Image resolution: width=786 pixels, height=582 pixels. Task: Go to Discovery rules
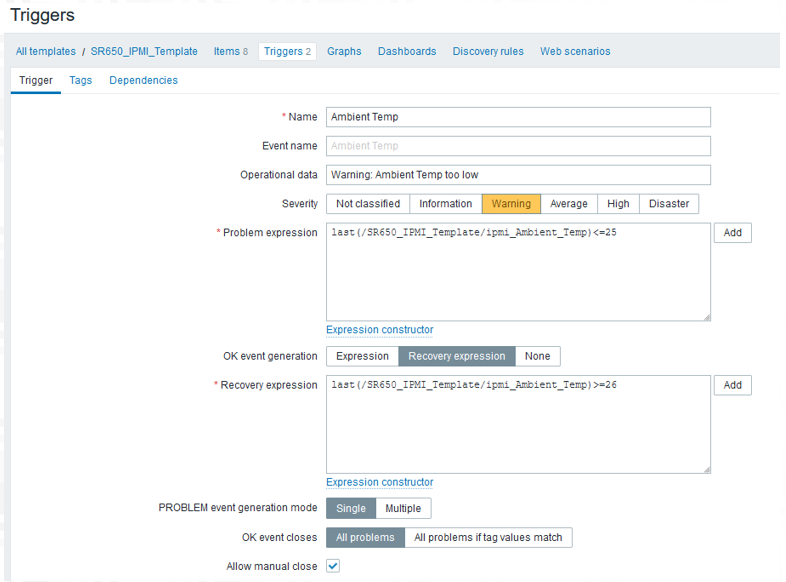point(488,51)
